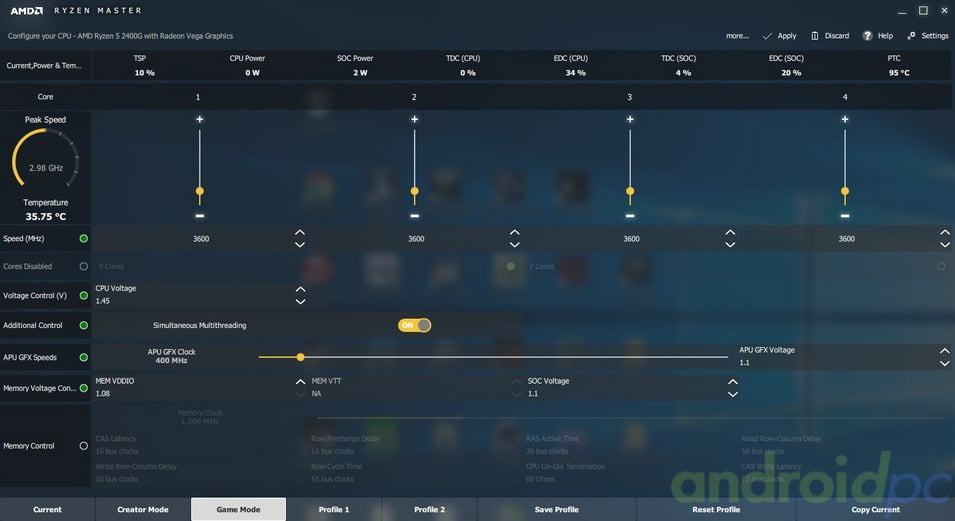Toggle the Speed (MHz) control indicator
The image size is (955, 521).
tap(83, 239)
